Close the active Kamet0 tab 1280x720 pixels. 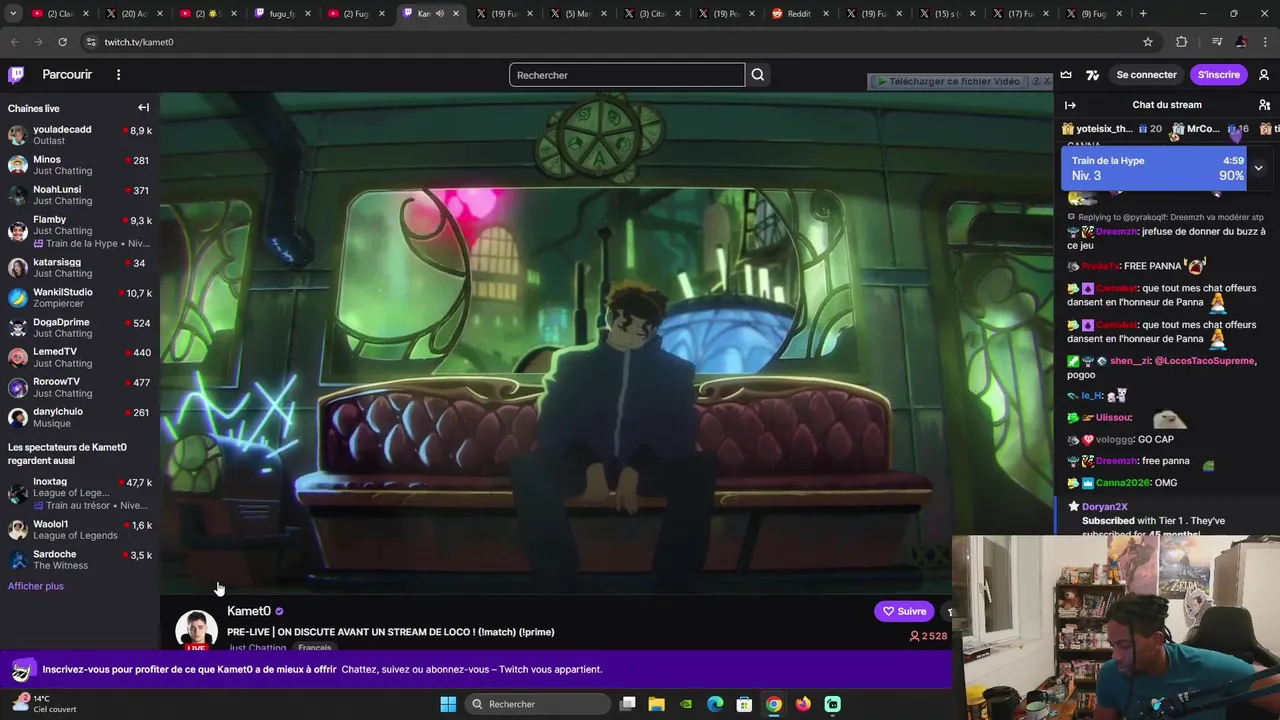tap(456, 14)
